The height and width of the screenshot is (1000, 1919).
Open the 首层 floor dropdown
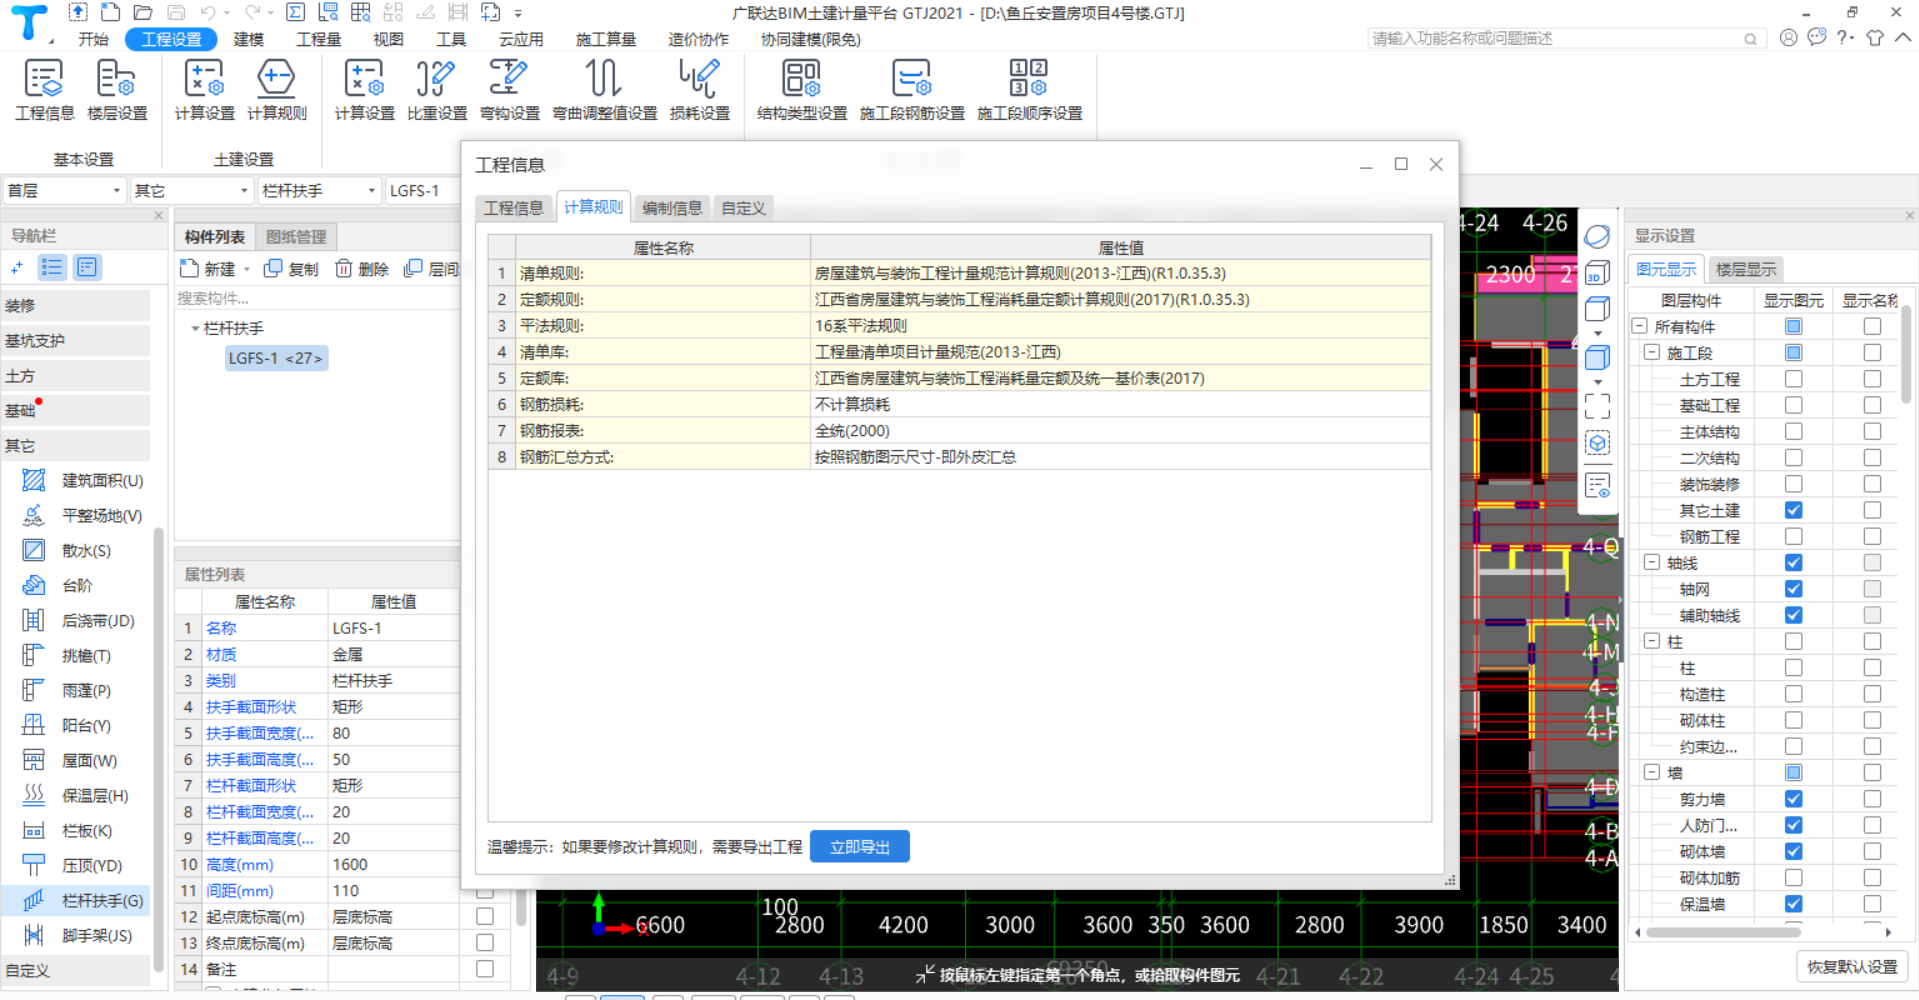coord(64,191)
